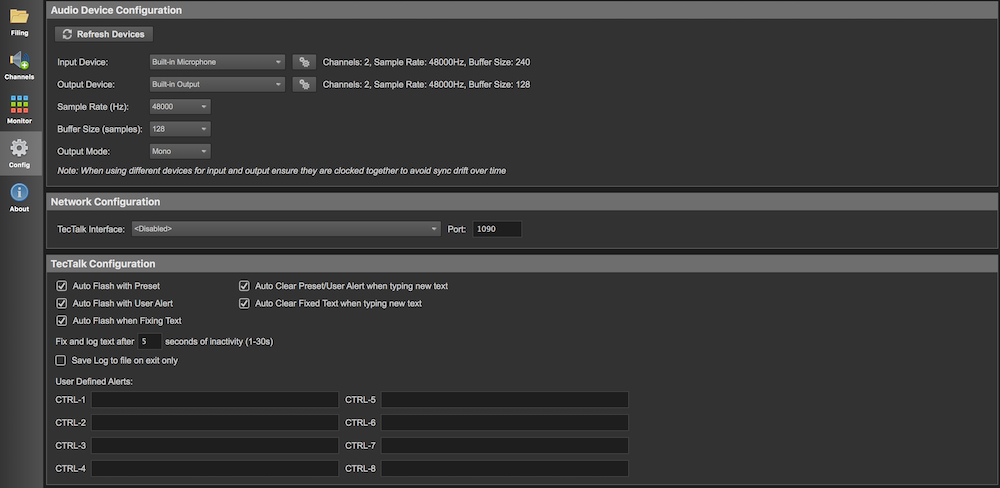Disable Auto Flash with Preset checkbox
Screen dimensions: 1000x488
point(62,286)
